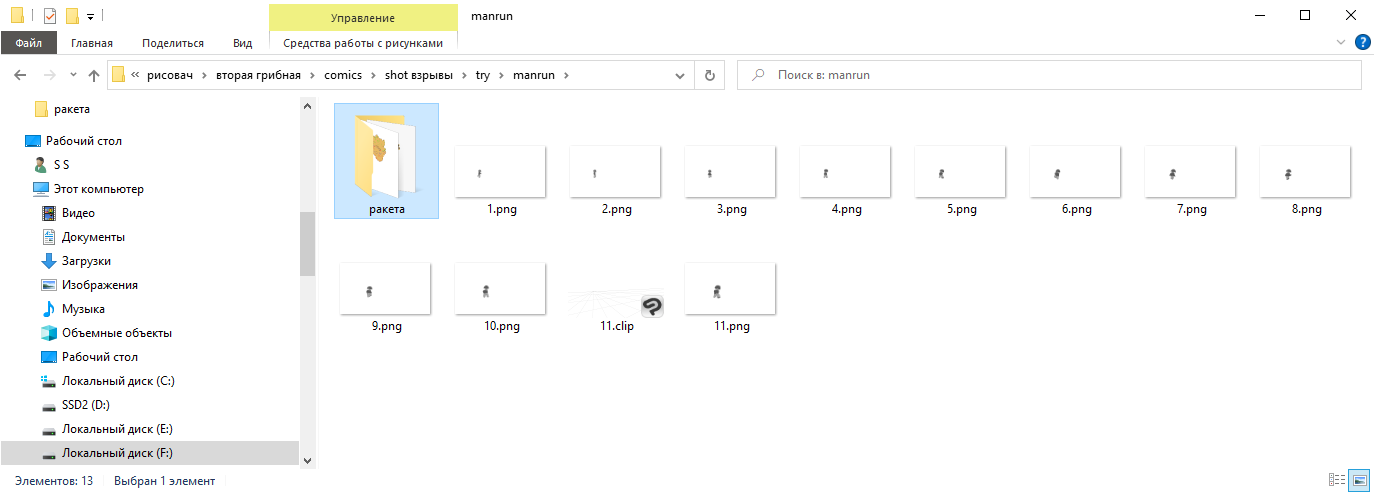
Task: Switch to the Поделиться ribbon tab
Action: 172,43
